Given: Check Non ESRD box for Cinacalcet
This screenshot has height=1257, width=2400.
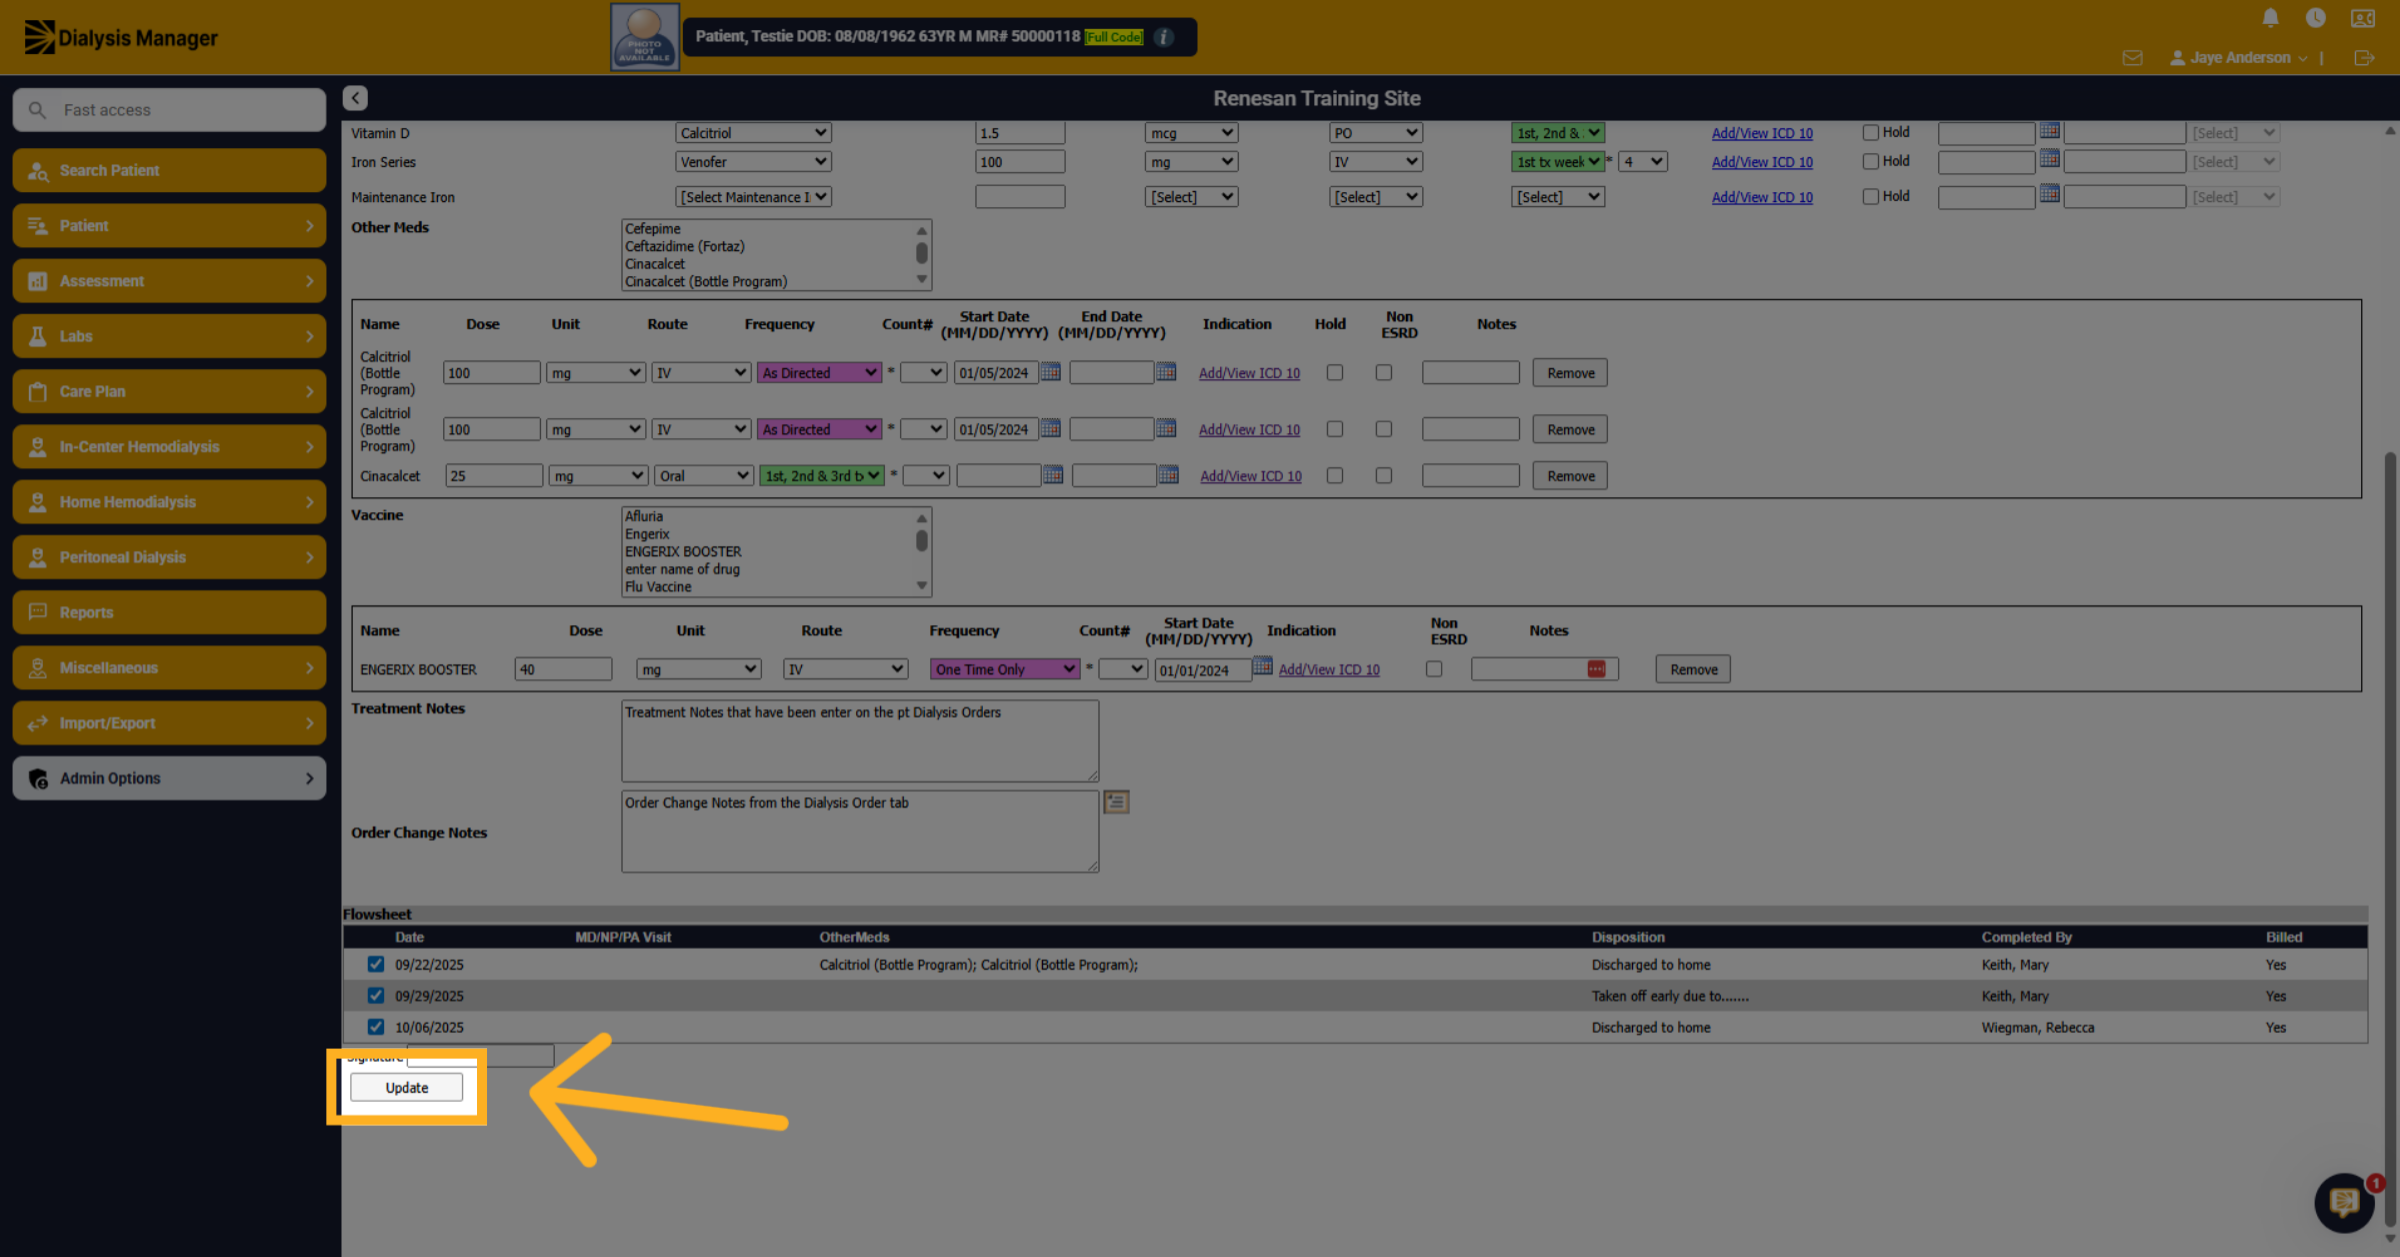Looking at the screenshot, I should click(x=1383, y=476).
